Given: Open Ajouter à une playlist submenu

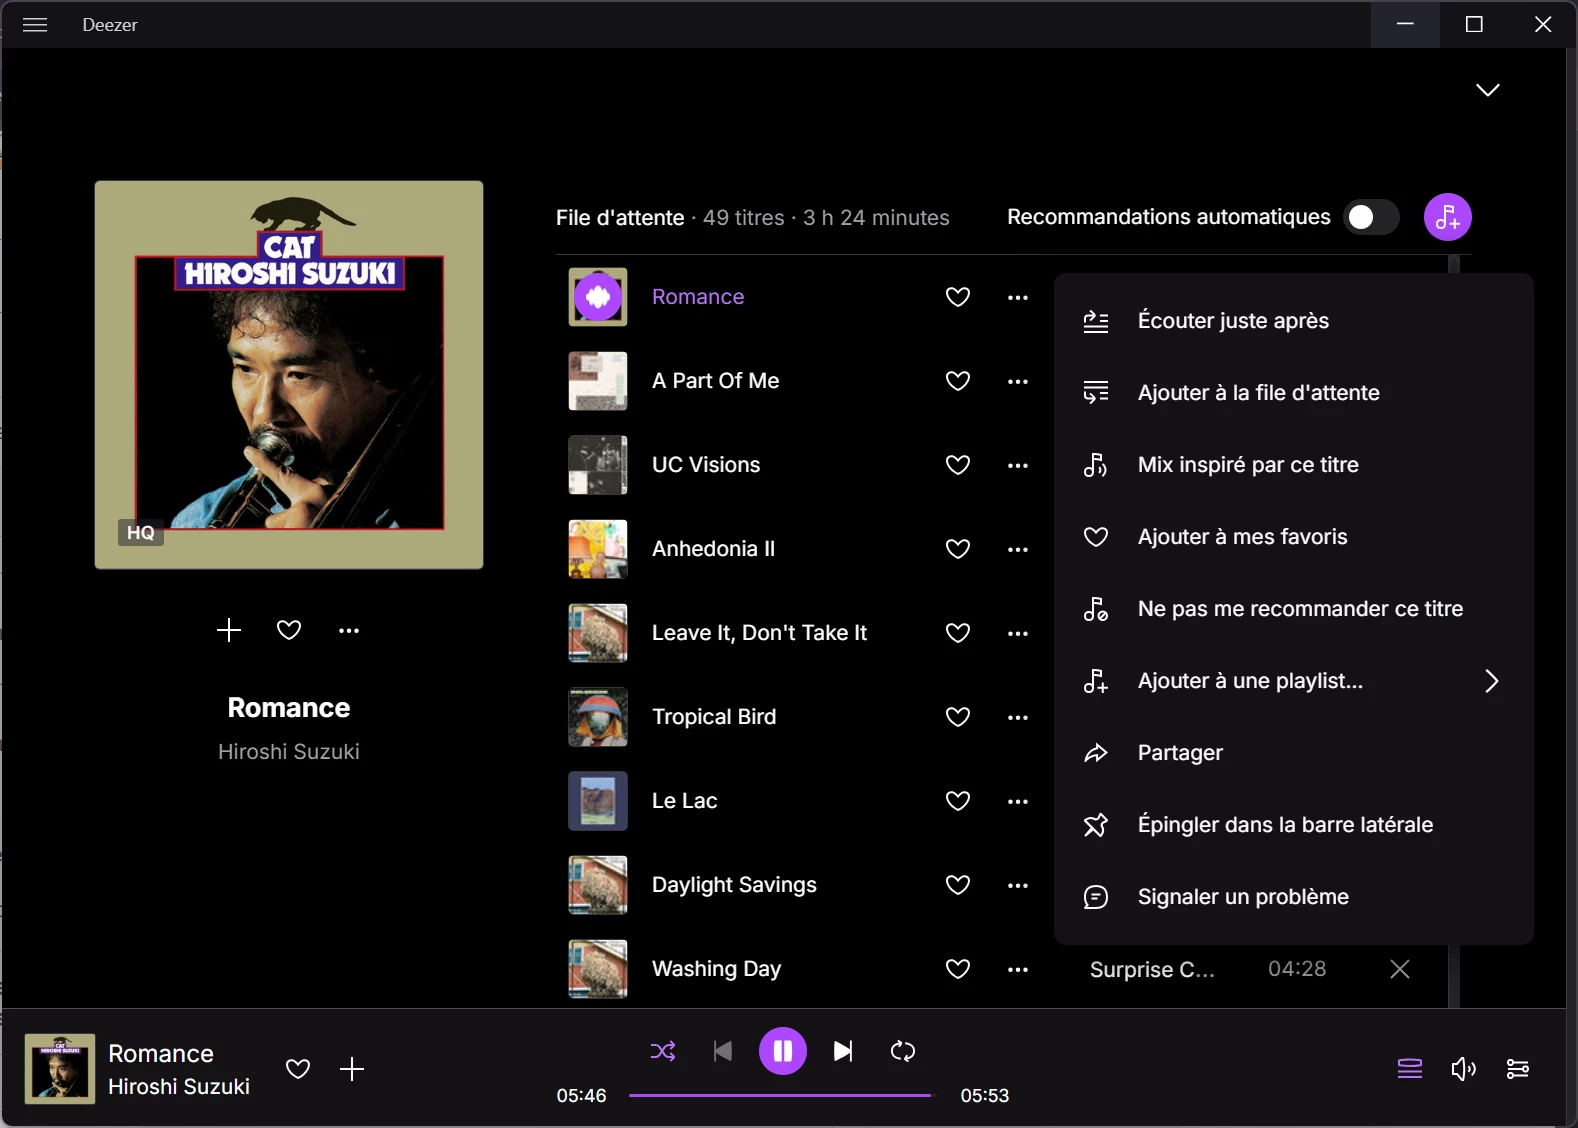Looking at the screenshot, I should coord(1293,681).
